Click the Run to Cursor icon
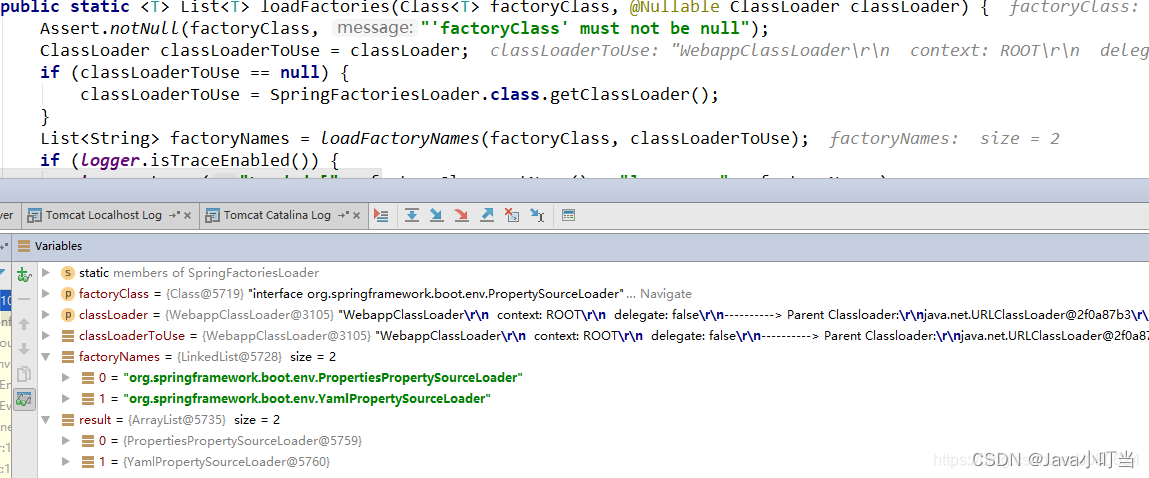 tap(537, 215)
